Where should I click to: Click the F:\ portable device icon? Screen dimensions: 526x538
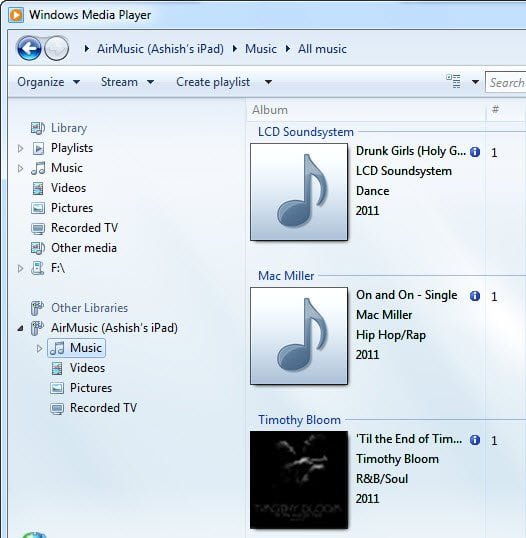pos(37,268)
